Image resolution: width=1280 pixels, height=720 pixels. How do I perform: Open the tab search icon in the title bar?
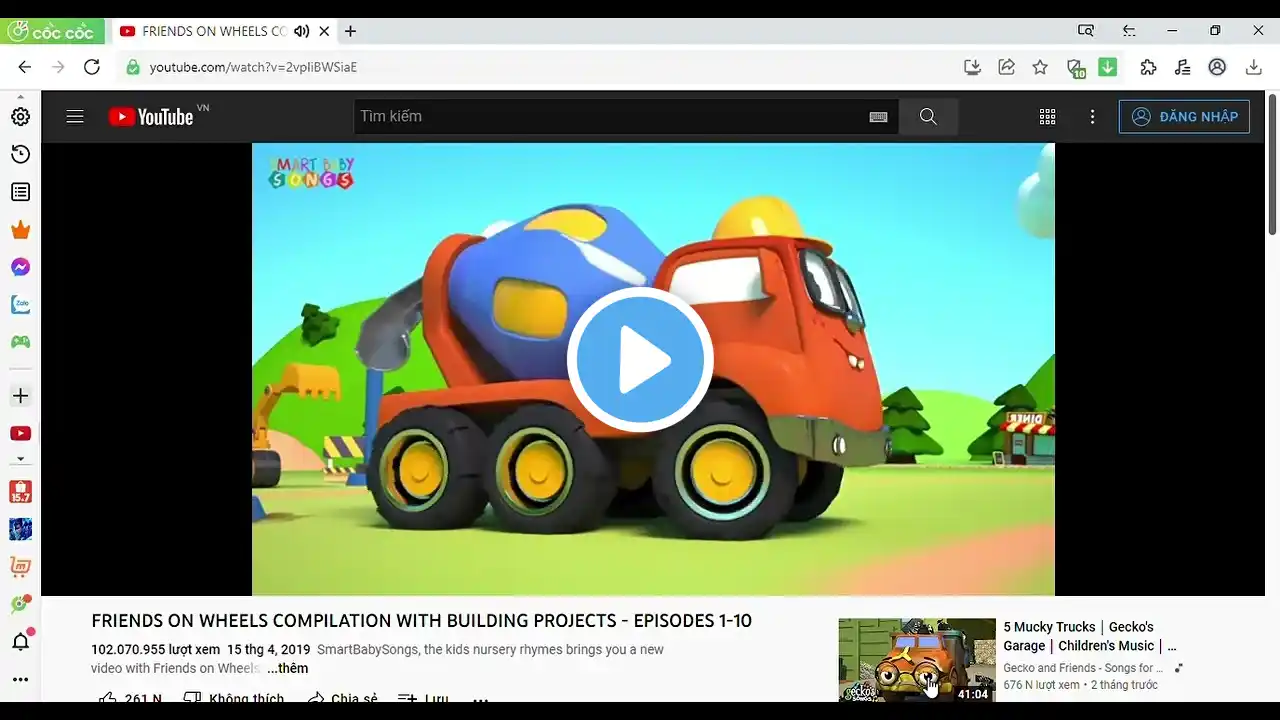click(1086, 31)
